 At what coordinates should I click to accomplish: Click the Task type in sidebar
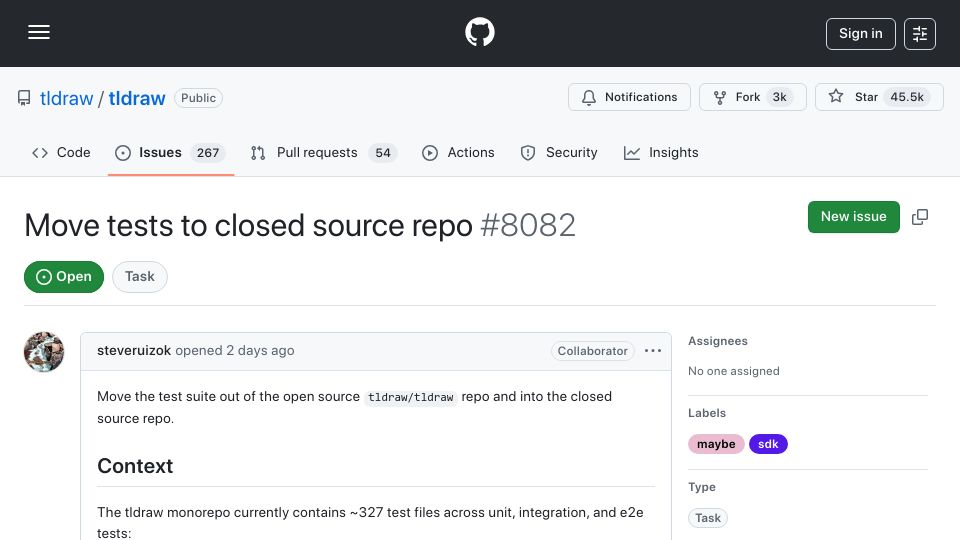(x=708, y=518)
